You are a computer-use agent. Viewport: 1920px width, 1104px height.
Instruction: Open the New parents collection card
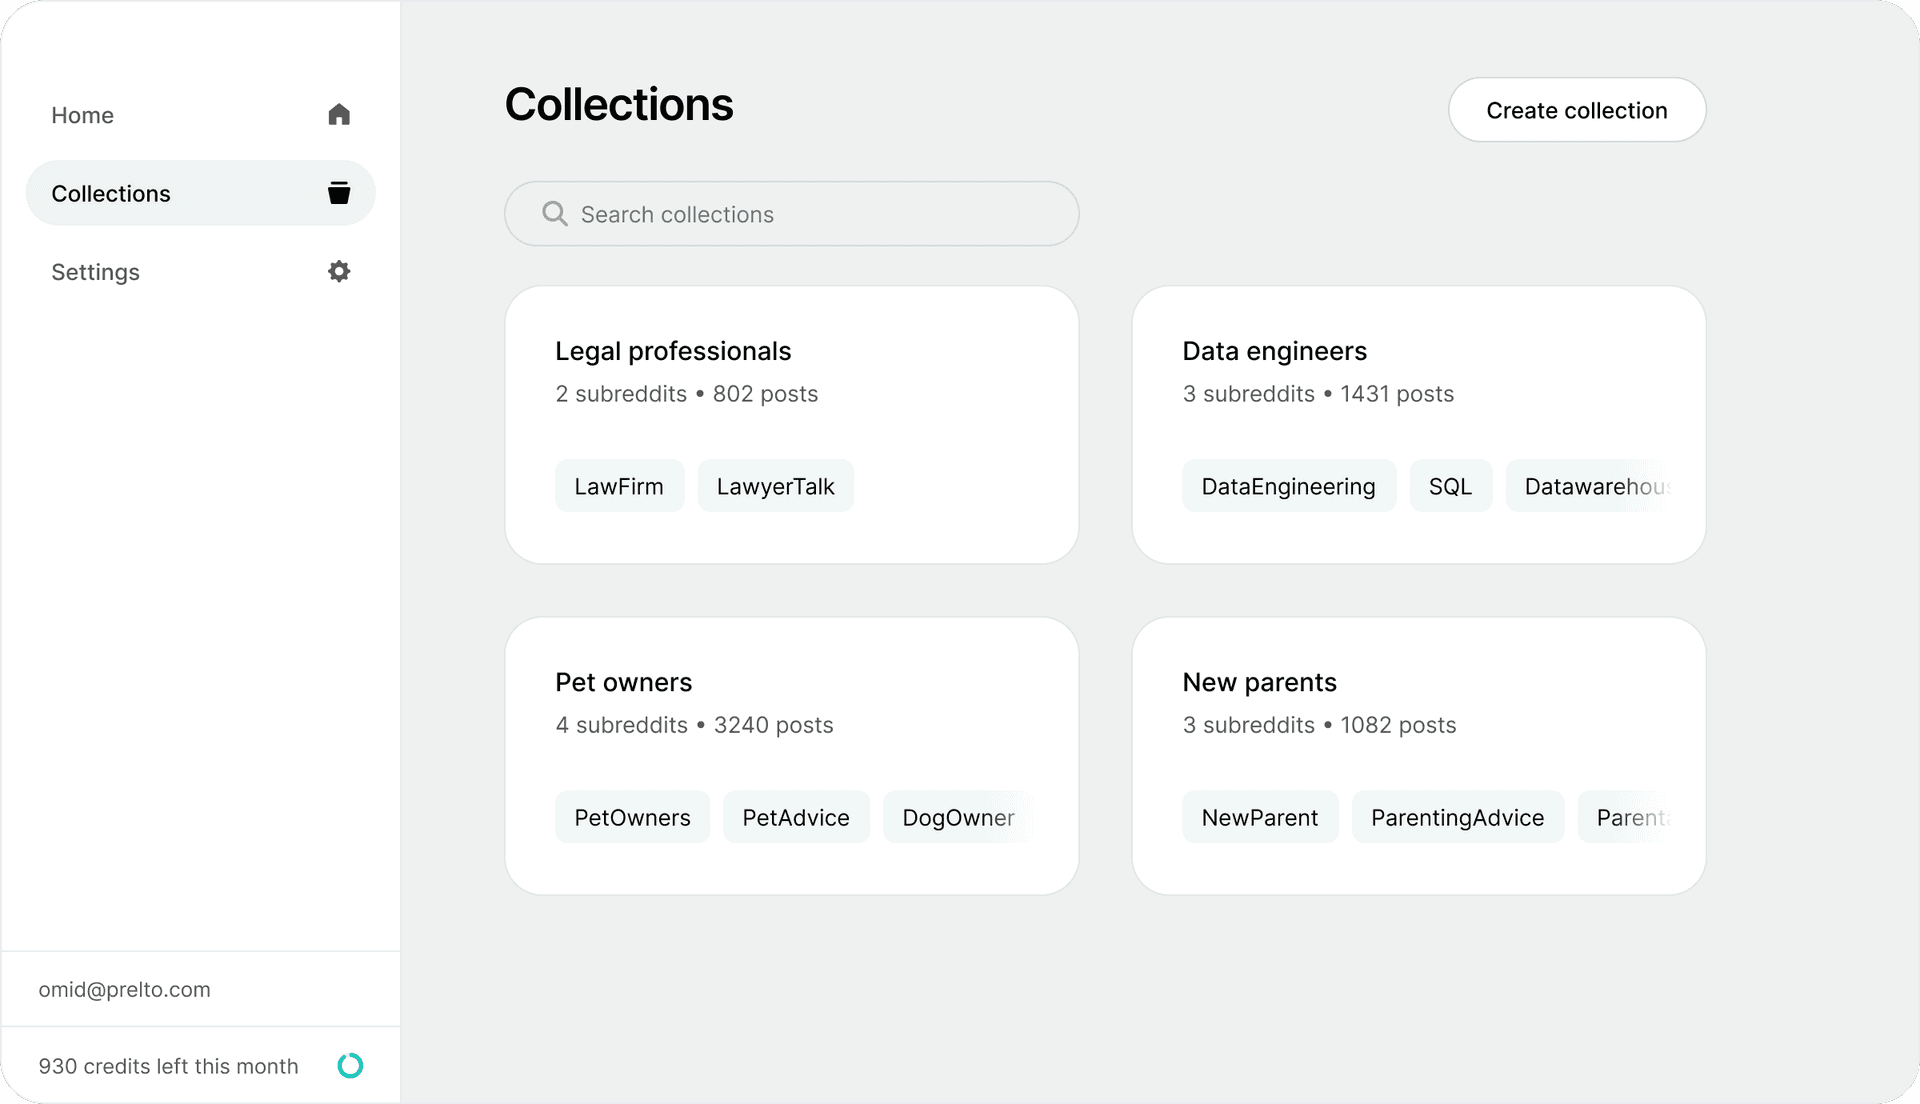pos(1259,682)
